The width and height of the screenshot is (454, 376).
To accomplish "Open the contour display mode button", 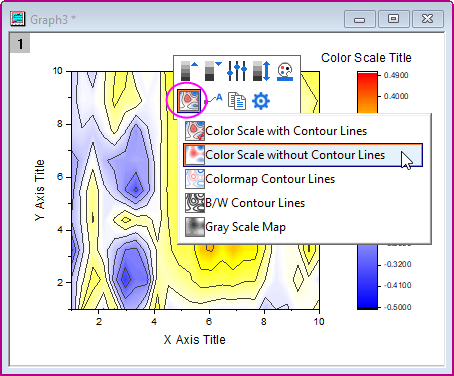I will click(189, 101).
